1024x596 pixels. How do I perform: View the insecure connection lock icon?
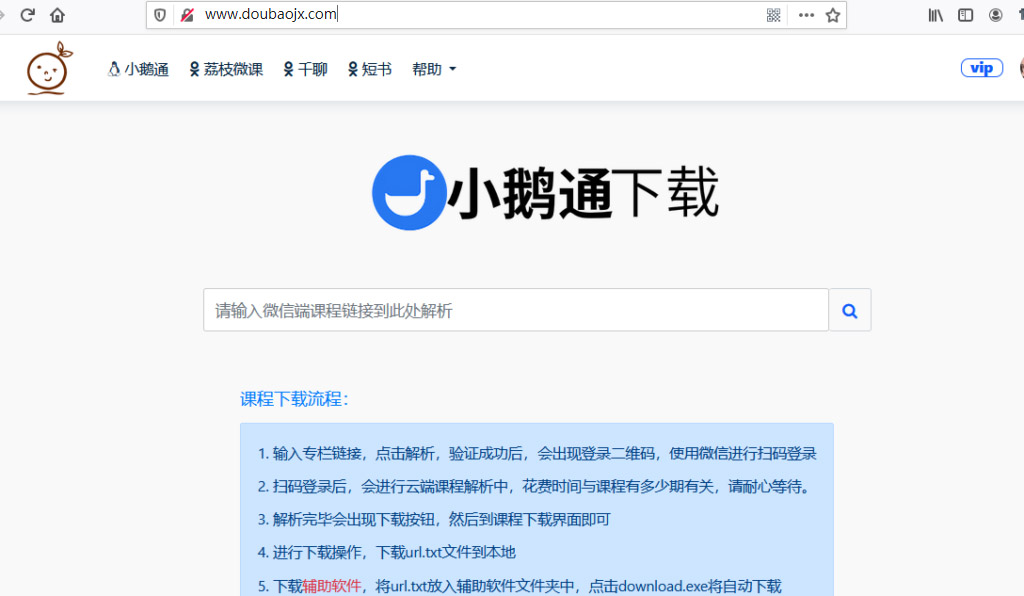(187, 15)
